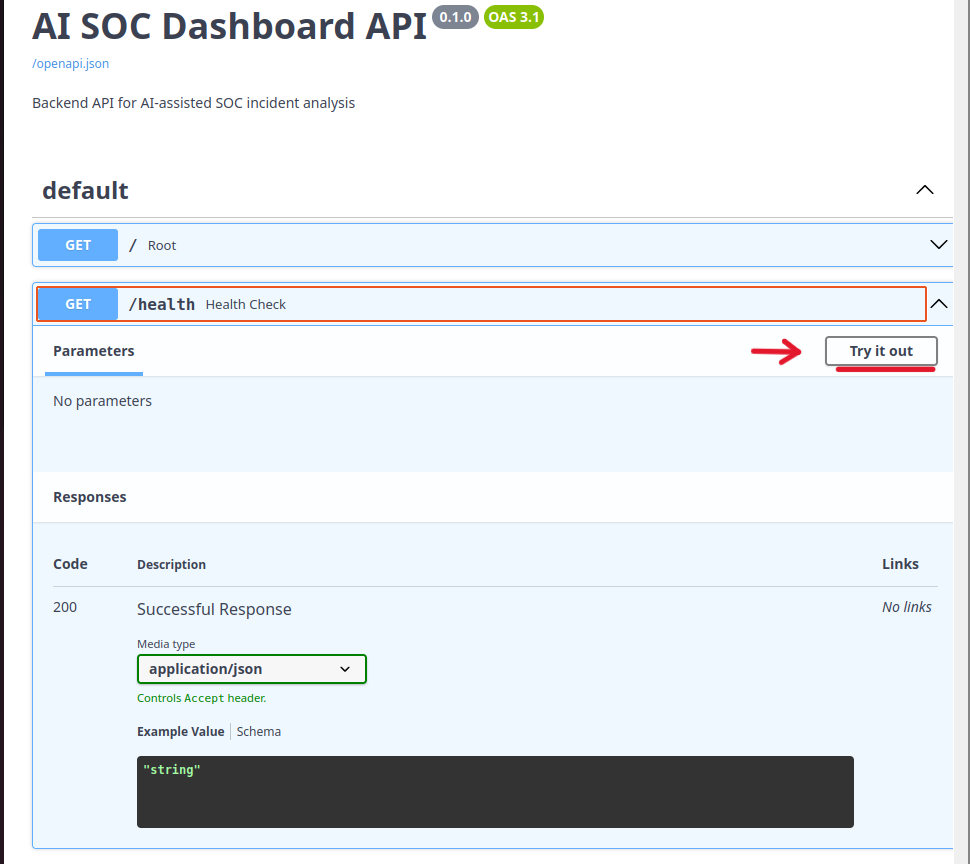Screen dimensions: 970x864
Task: Open the application/json media type dropdown
Action: (x=252, y=669)
